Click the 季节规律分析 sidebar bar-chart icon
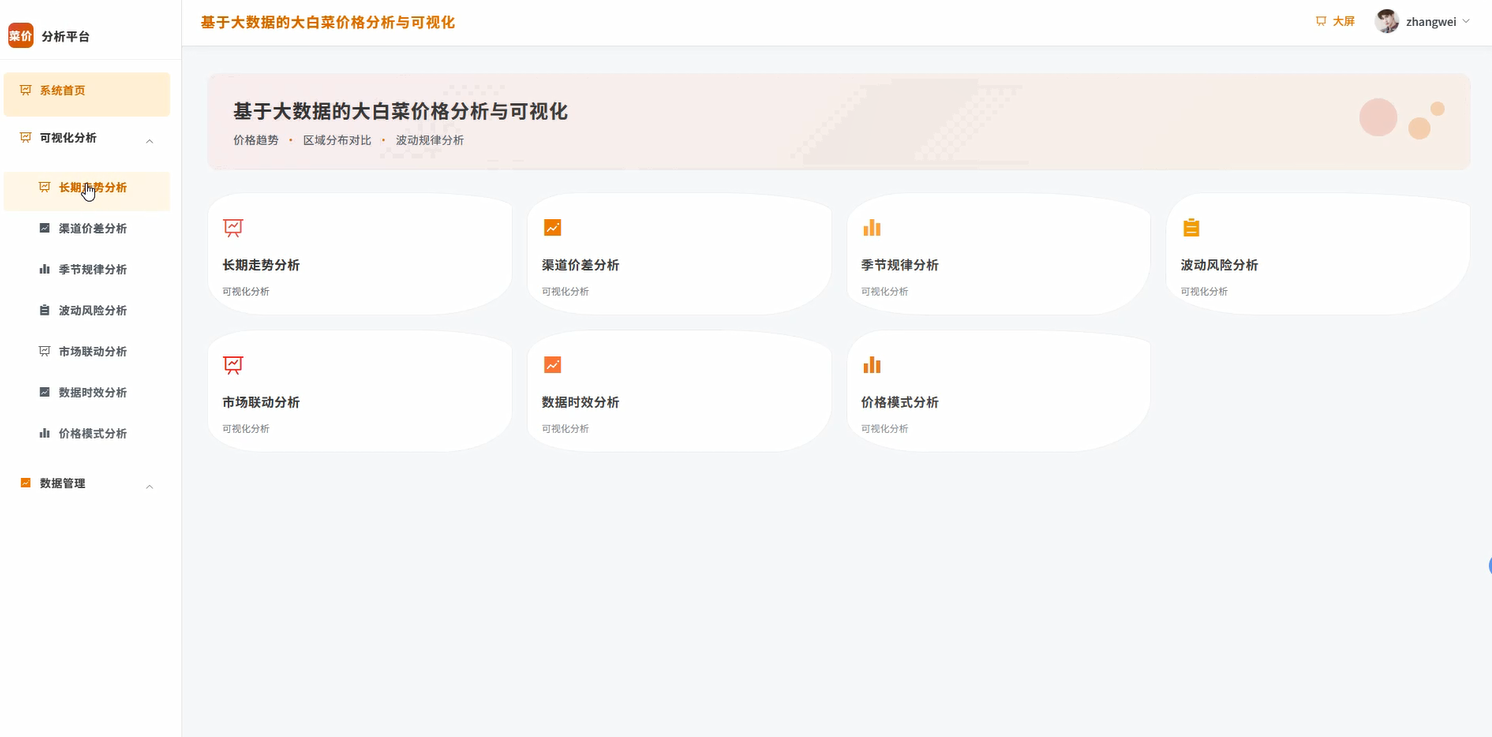This screenshot has width=1492, height=737. [44, 269]
